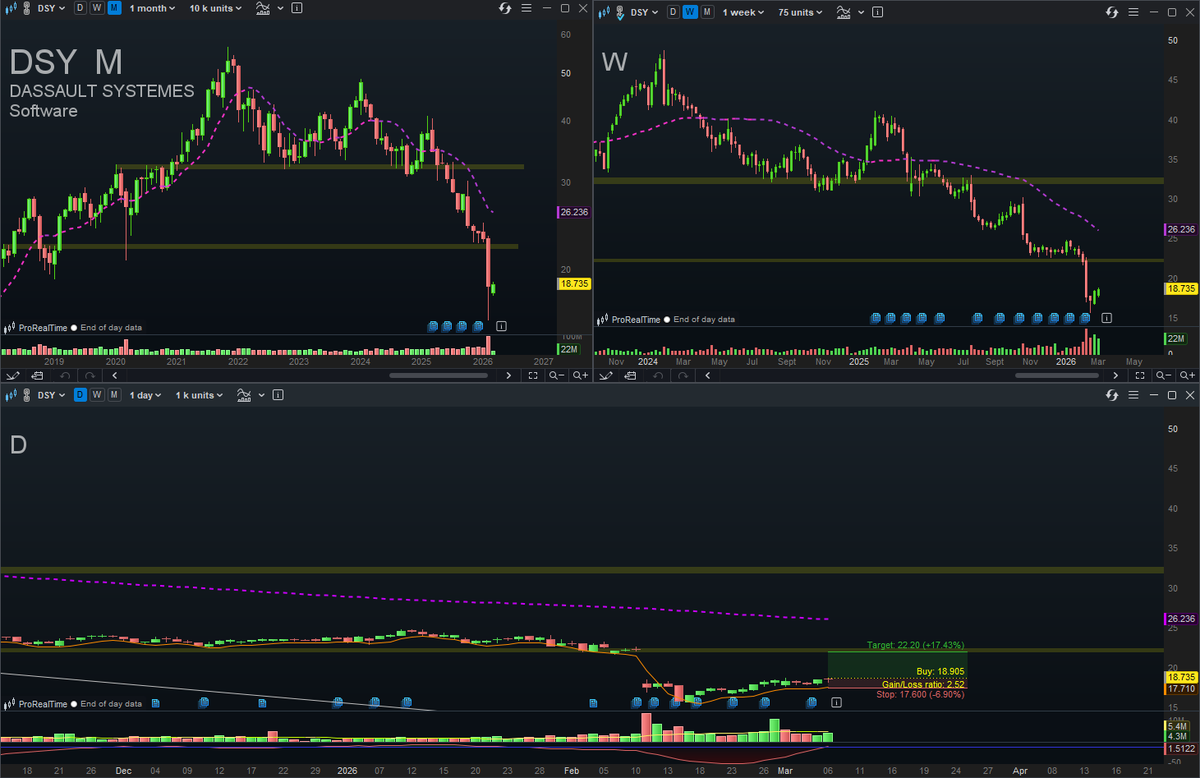Open the '10 k units' history dropdown
1200x778 pixels.
point(214,8)
